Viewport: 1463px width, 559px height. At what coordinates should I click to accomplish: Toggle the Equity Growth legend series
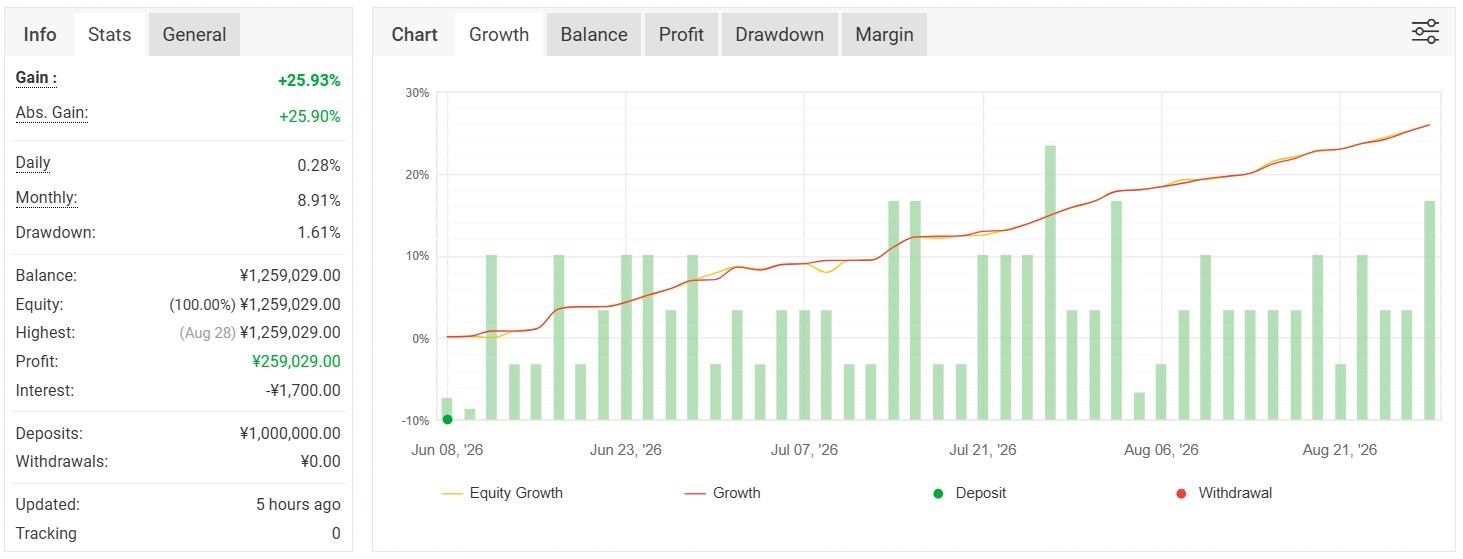click(502, 493)
